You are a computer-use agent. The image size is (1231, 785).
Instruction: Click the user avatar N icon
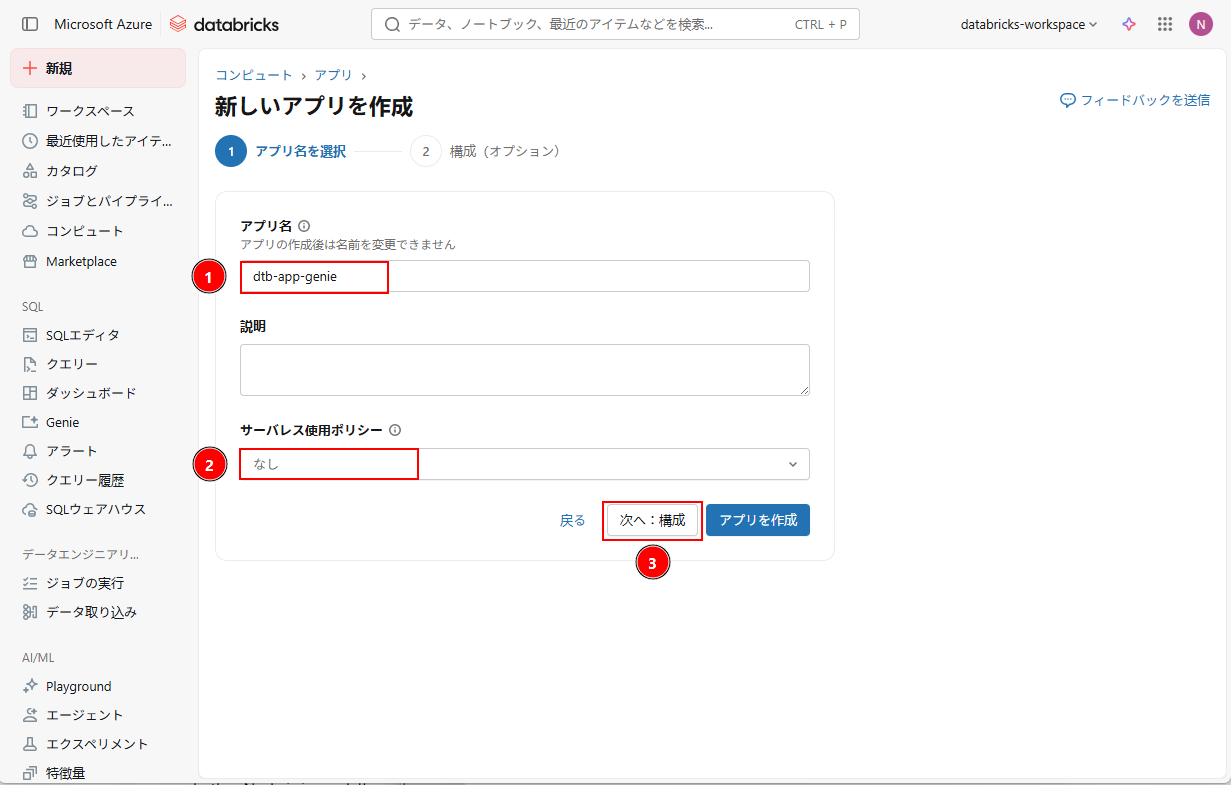[x=1200, y=24]
